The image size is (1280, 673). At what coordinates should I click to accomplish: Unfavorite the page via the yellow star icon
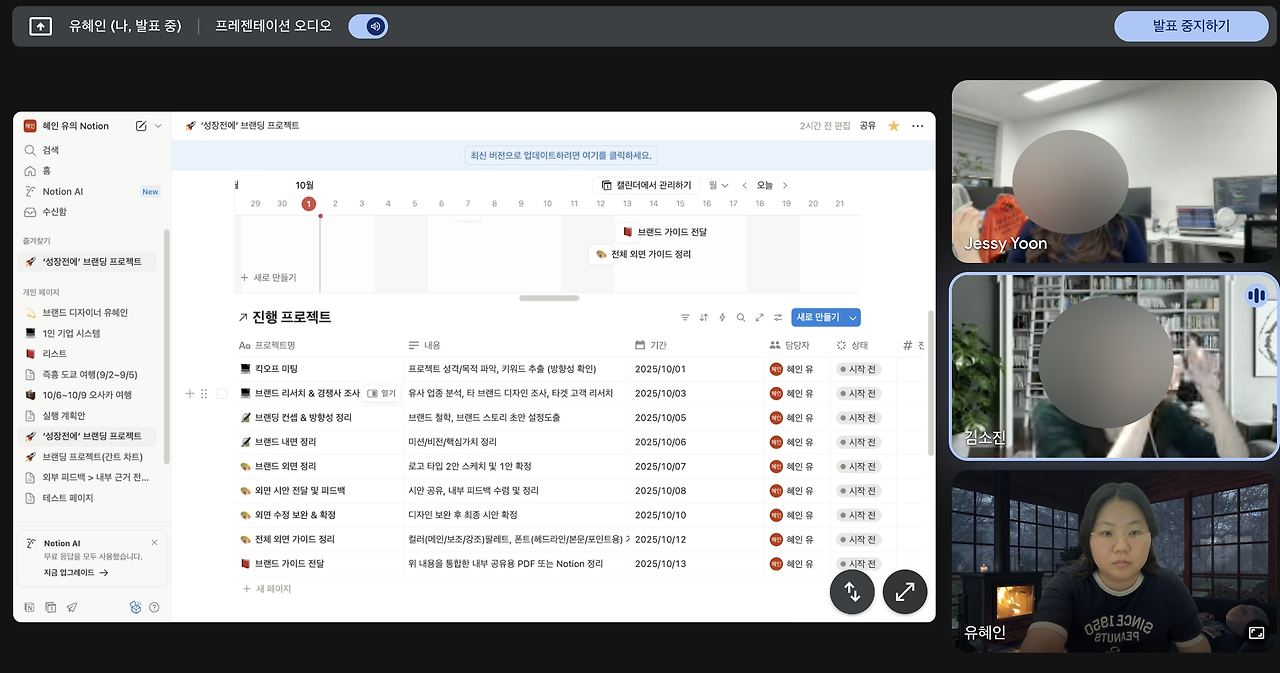(x=893, y=126)
